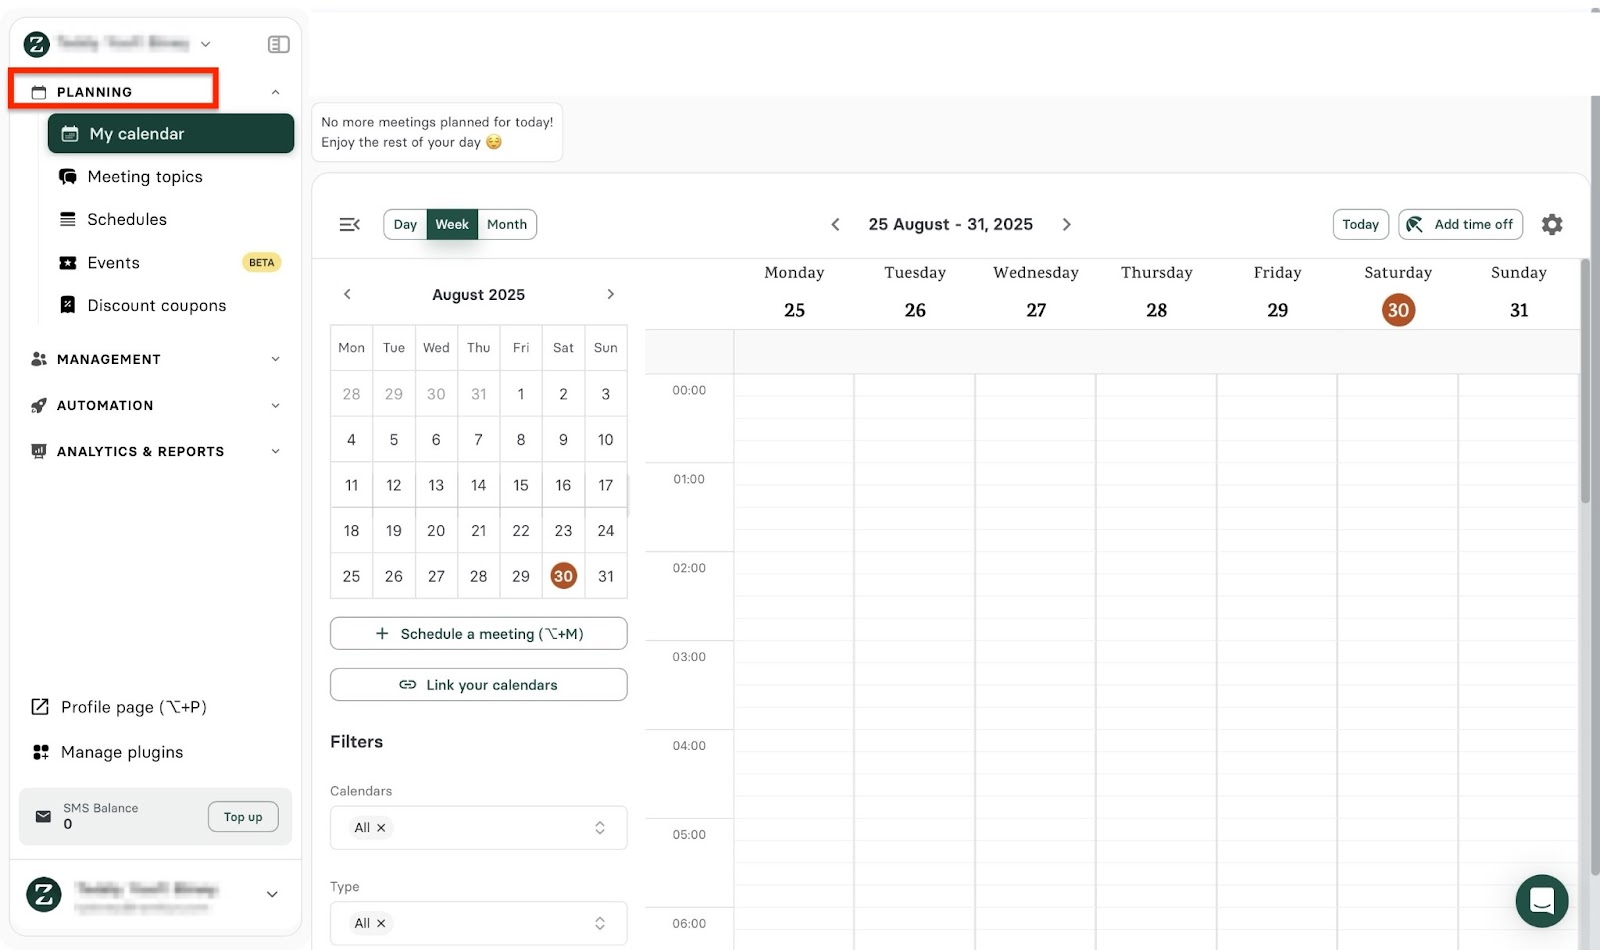1600x950 pixels.
Task: Go to previous week arrow
Action: coord(836,224)
